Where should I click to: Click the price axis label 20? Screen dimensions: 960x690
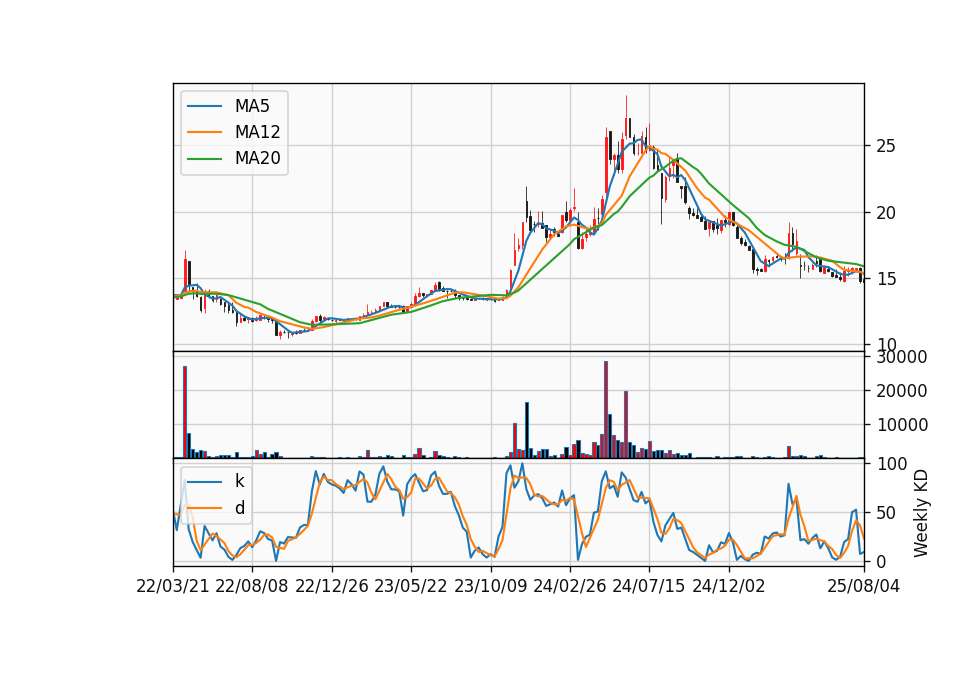coord(885,213)
